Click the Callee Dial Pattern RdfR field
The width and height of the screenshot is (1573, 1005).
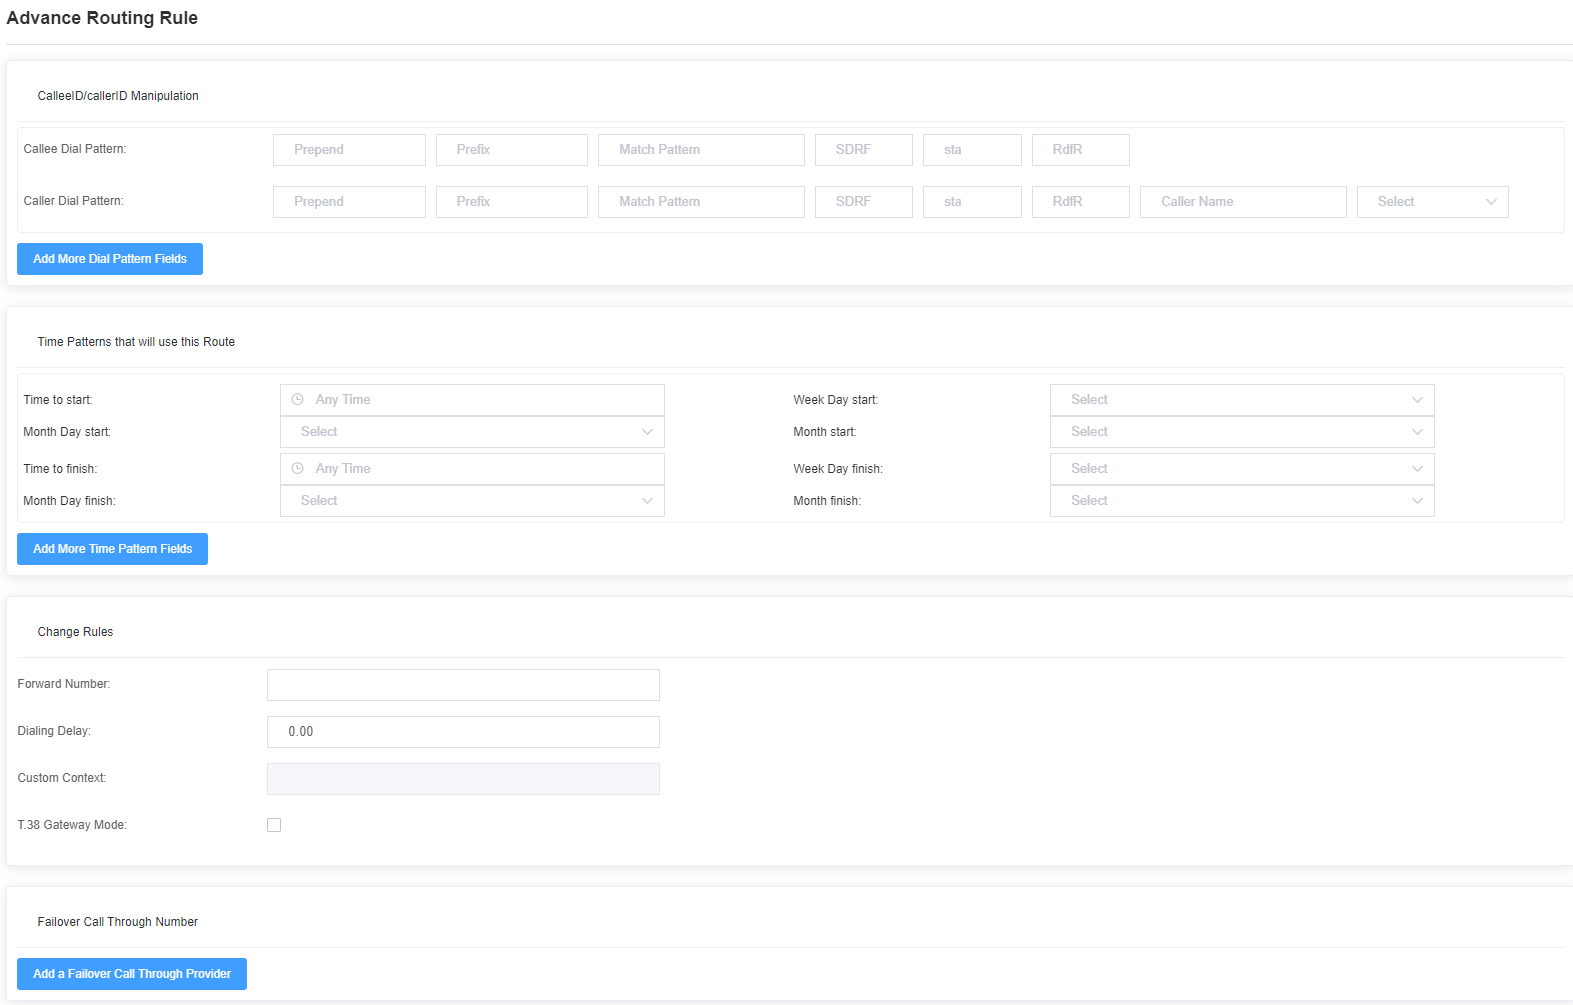[1081, 150]
